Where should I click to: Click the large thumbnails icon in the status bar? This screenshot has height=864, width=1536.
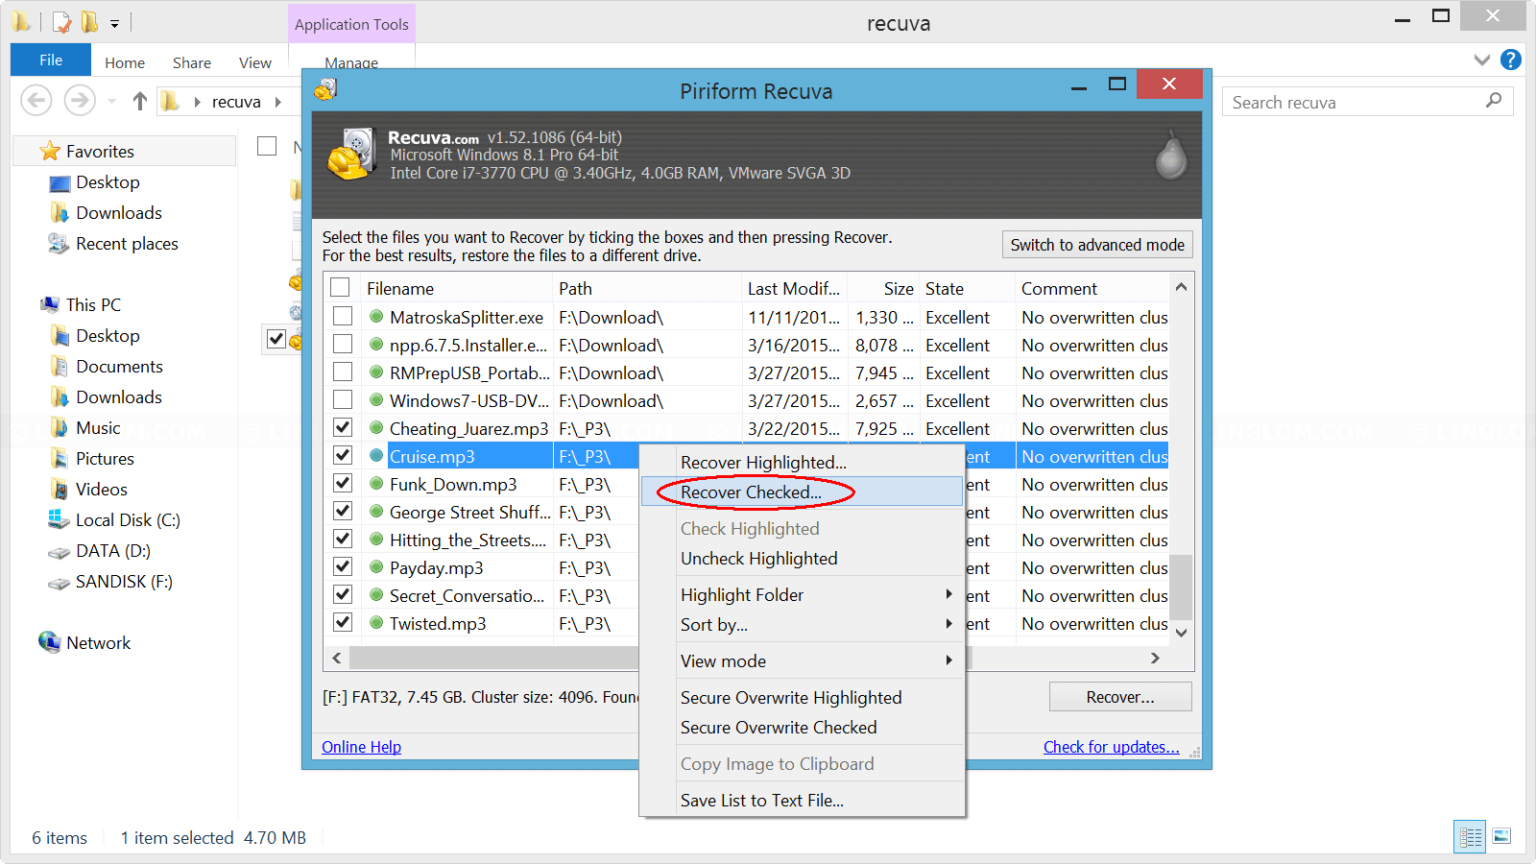pyautogui.click(x=1503, y=837)
